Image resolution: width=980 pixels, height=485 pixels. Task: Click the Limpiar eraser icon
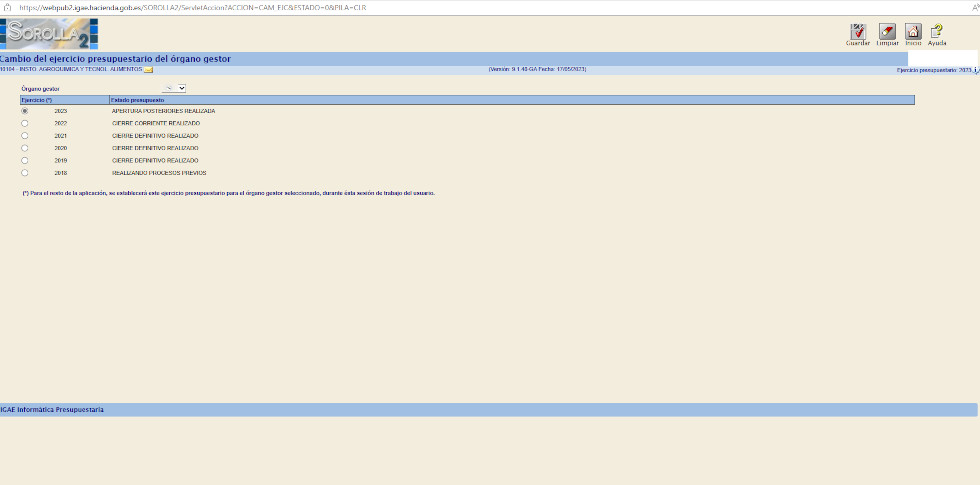point(886,32)
